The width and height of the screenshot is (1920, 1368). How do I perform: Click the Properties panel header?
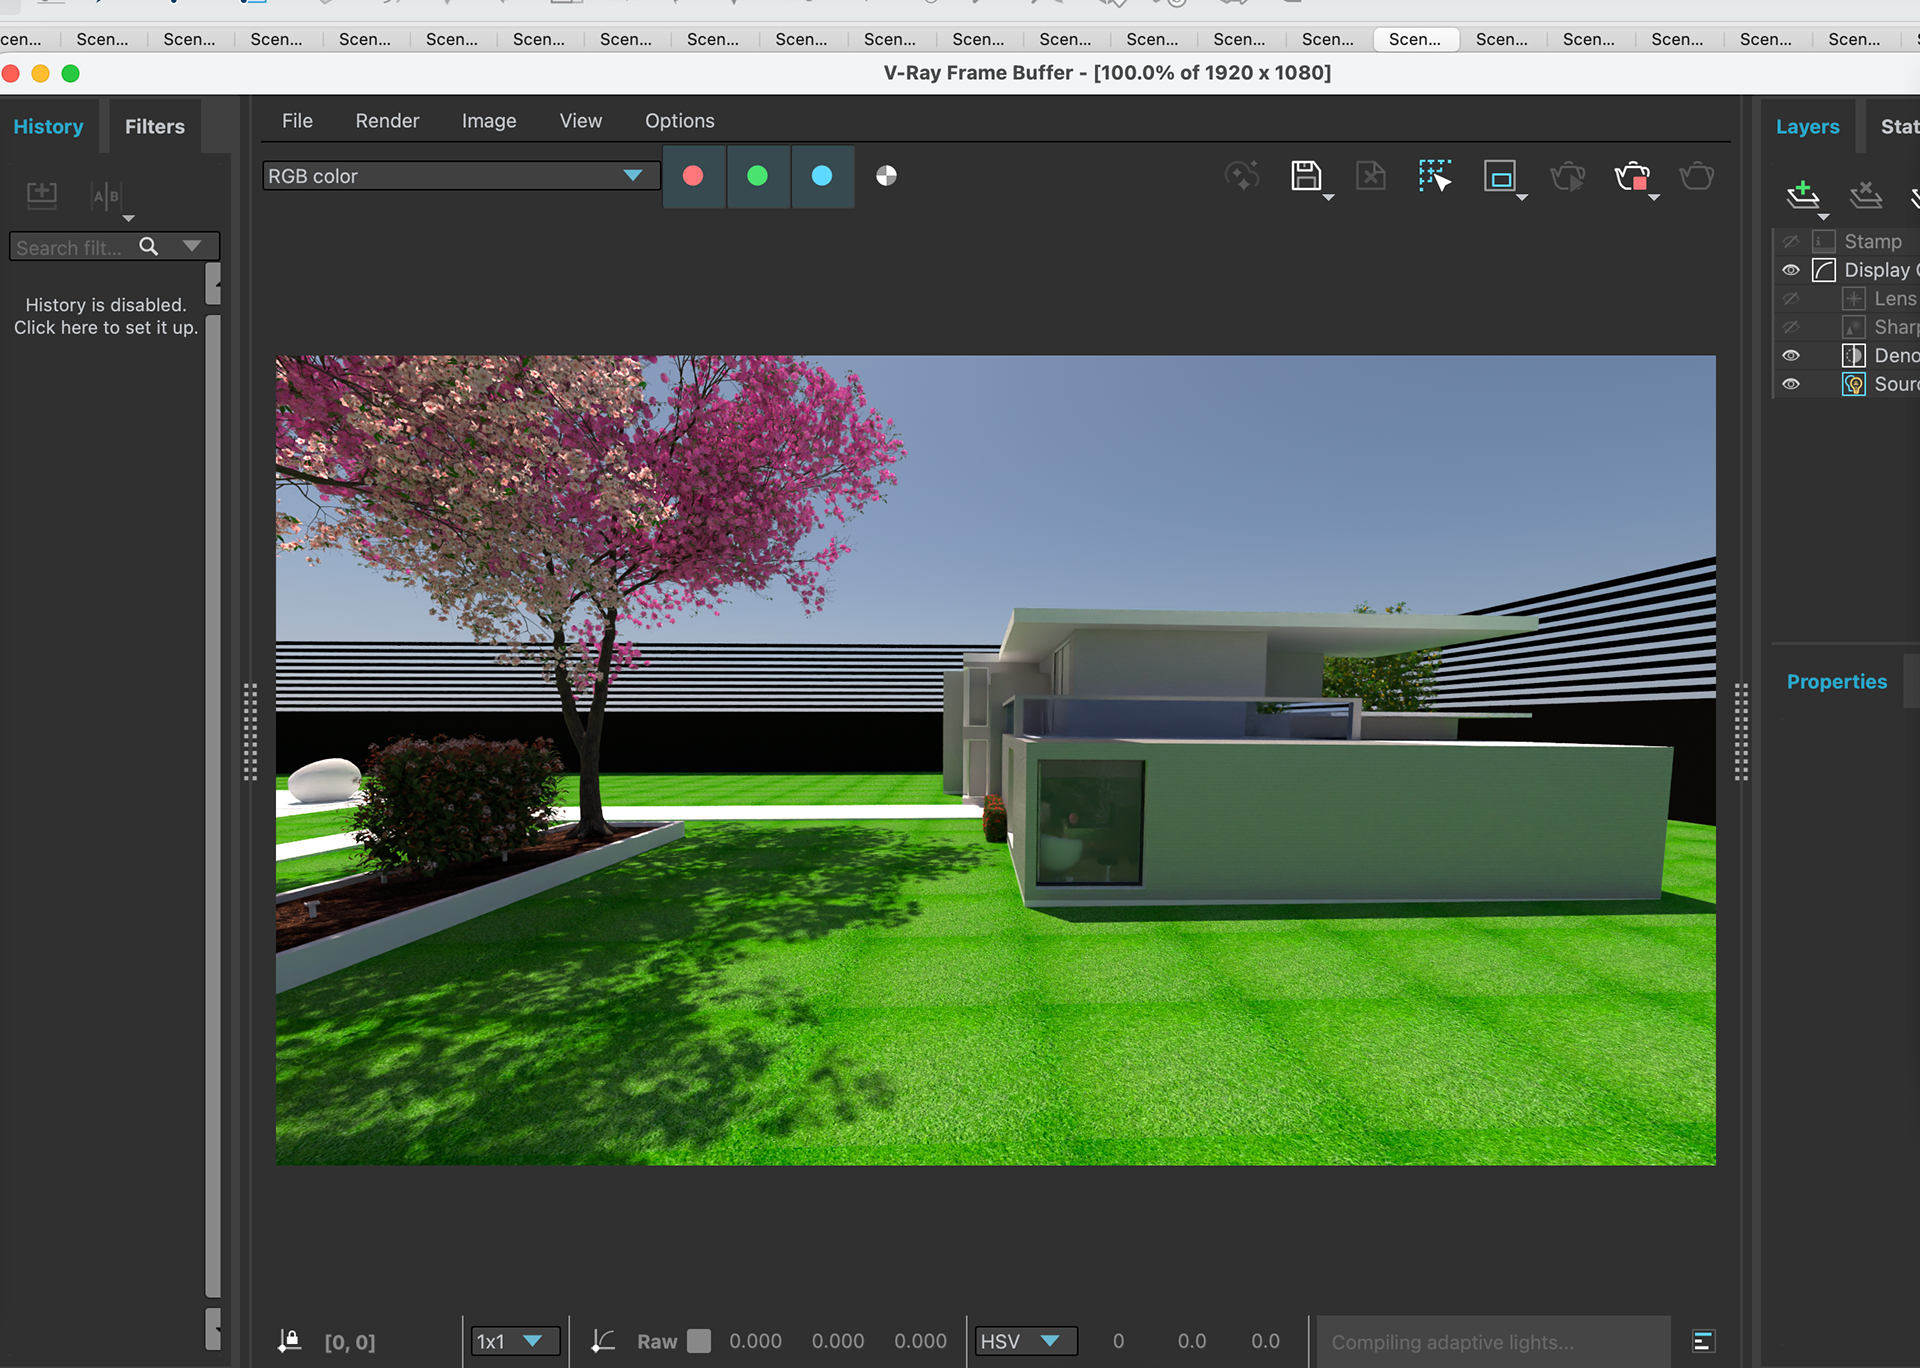point(1836,682)
